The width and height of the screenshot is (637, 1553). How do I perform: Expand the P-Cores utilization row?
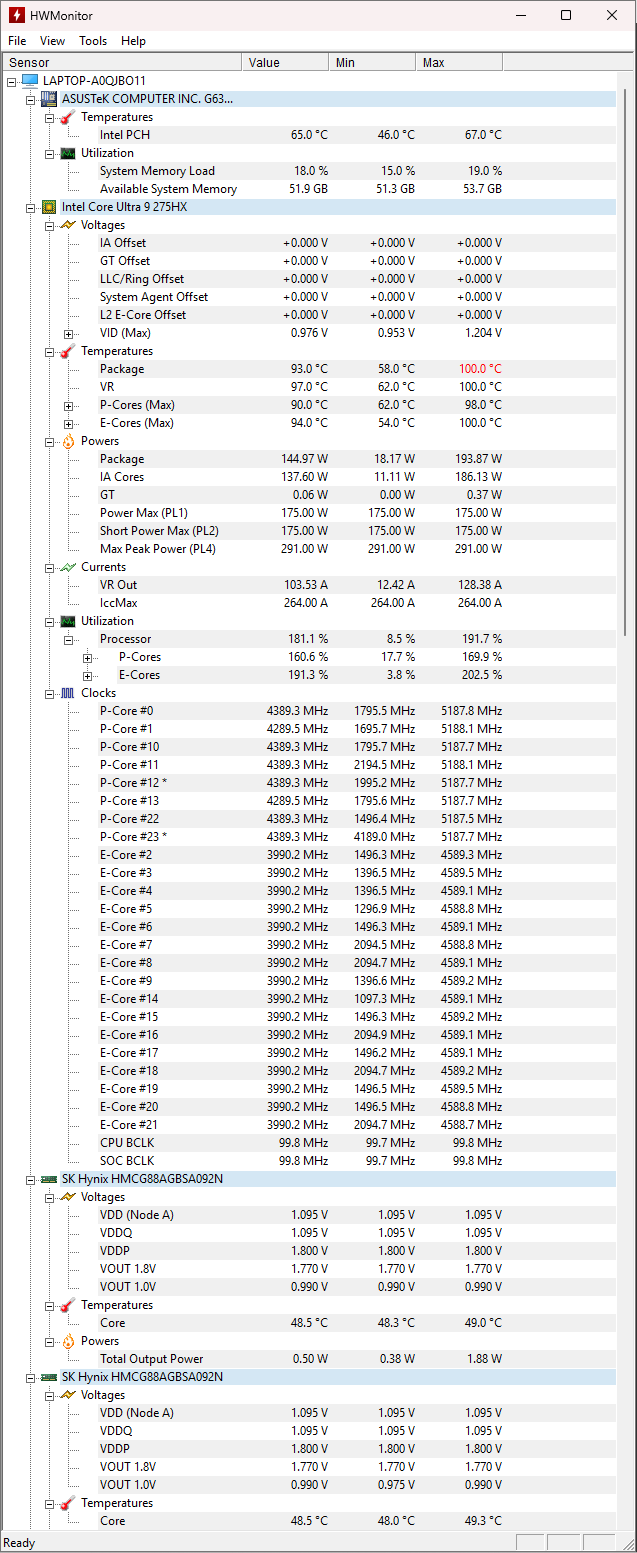(87, 657)
